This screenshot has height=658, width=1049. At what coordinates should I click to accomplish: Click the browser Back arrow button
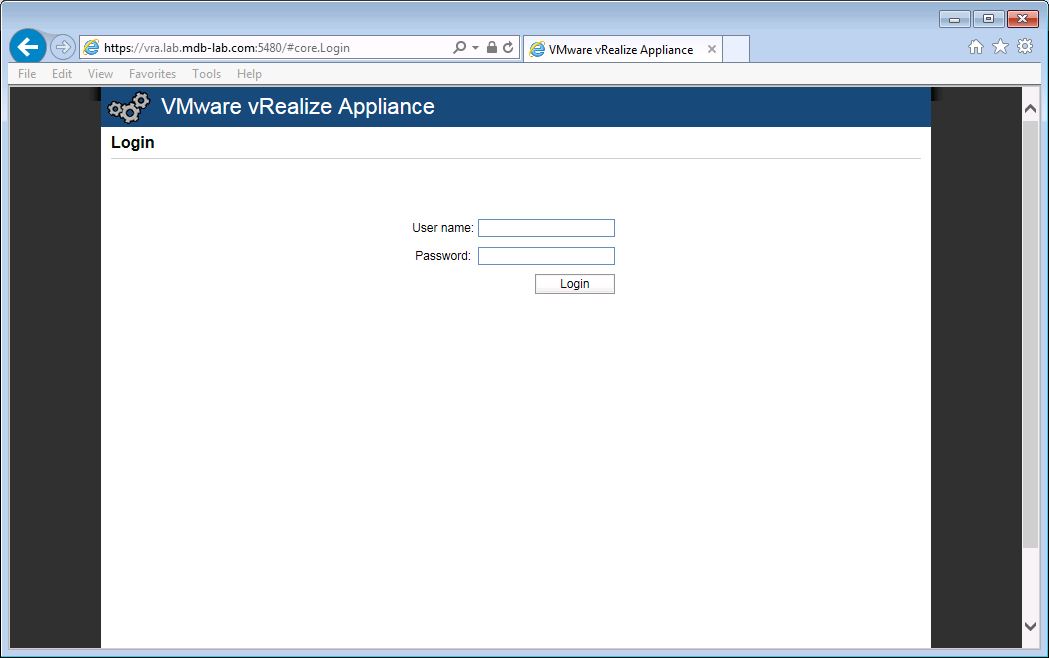tap(28, 47)
